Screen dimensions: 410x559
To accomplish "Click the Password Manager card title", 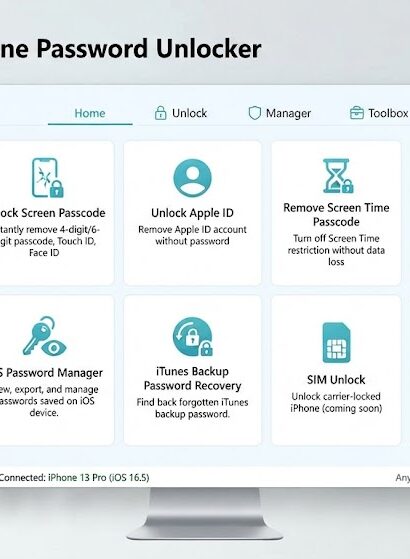I will pyautogui.click(x=51, y=373).
